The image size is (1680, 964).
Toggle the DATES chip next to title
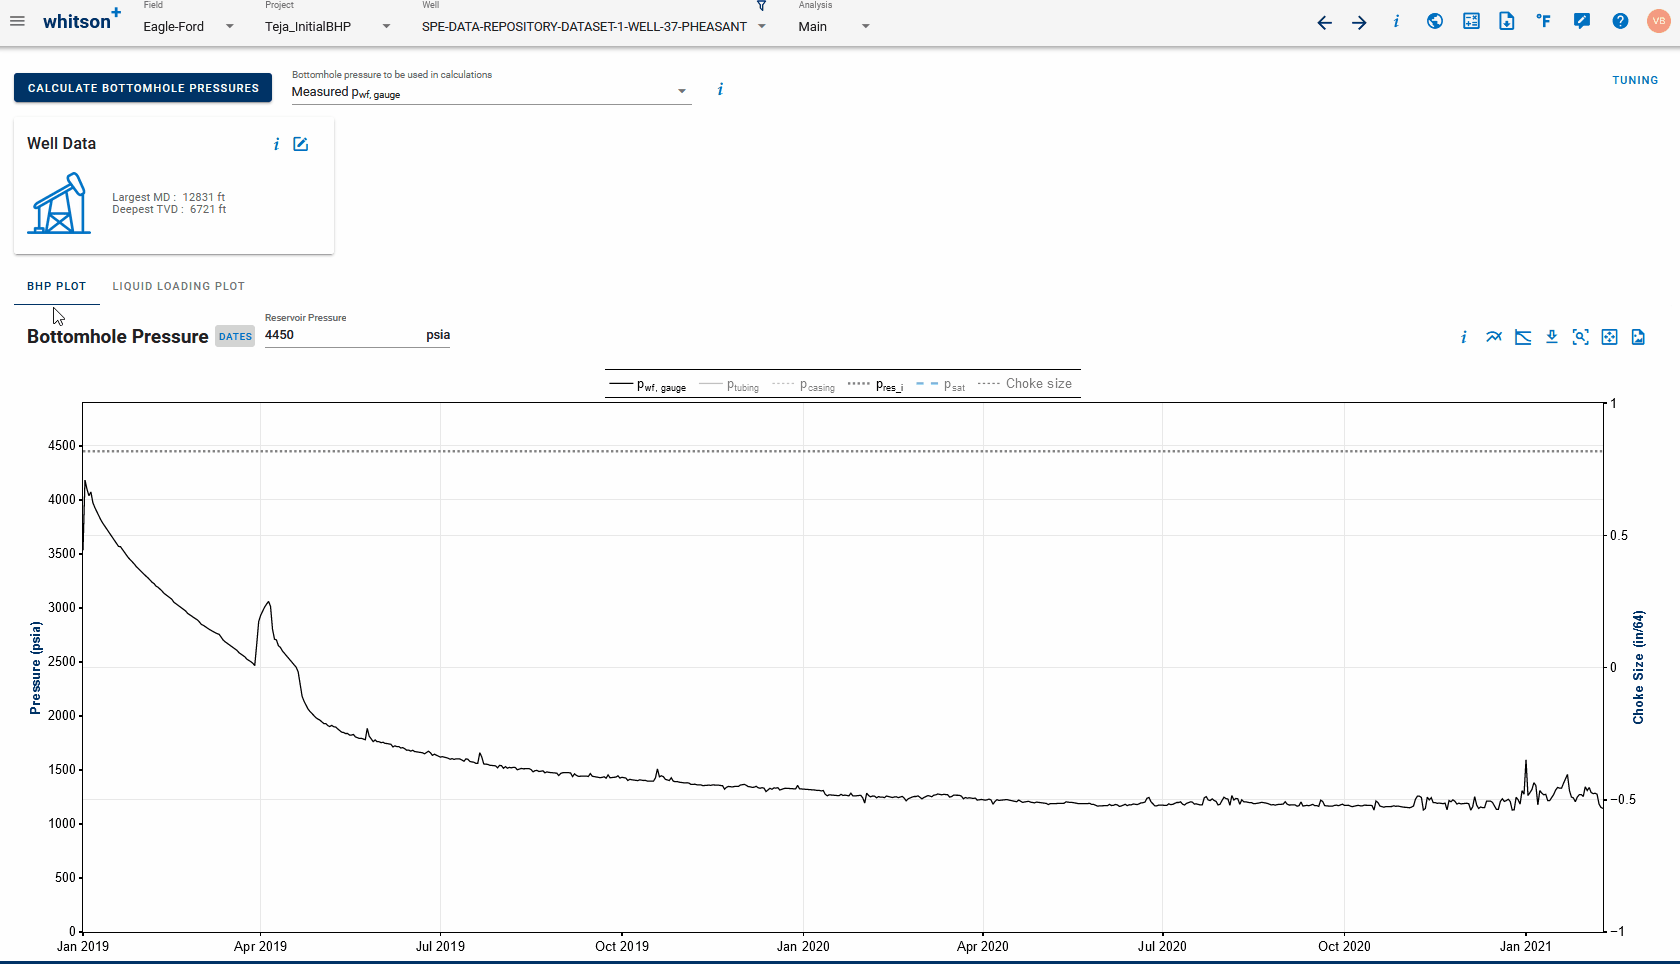[235, 337]
